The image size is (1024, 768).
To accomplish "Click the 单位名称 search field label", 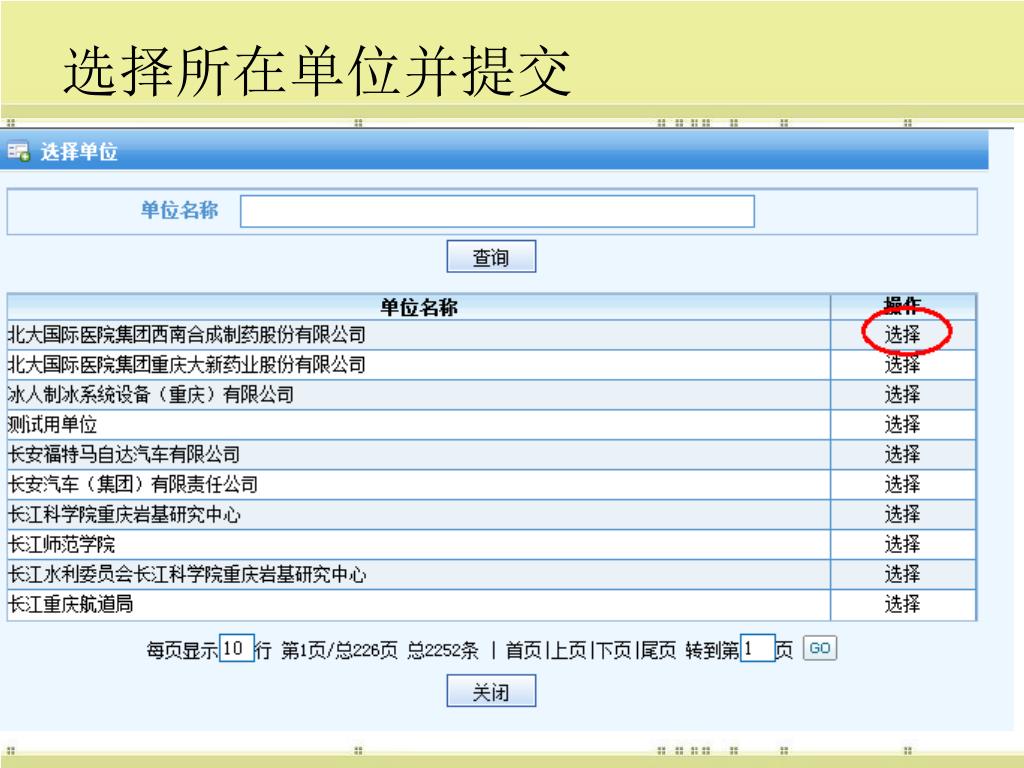I will point(179,210).
